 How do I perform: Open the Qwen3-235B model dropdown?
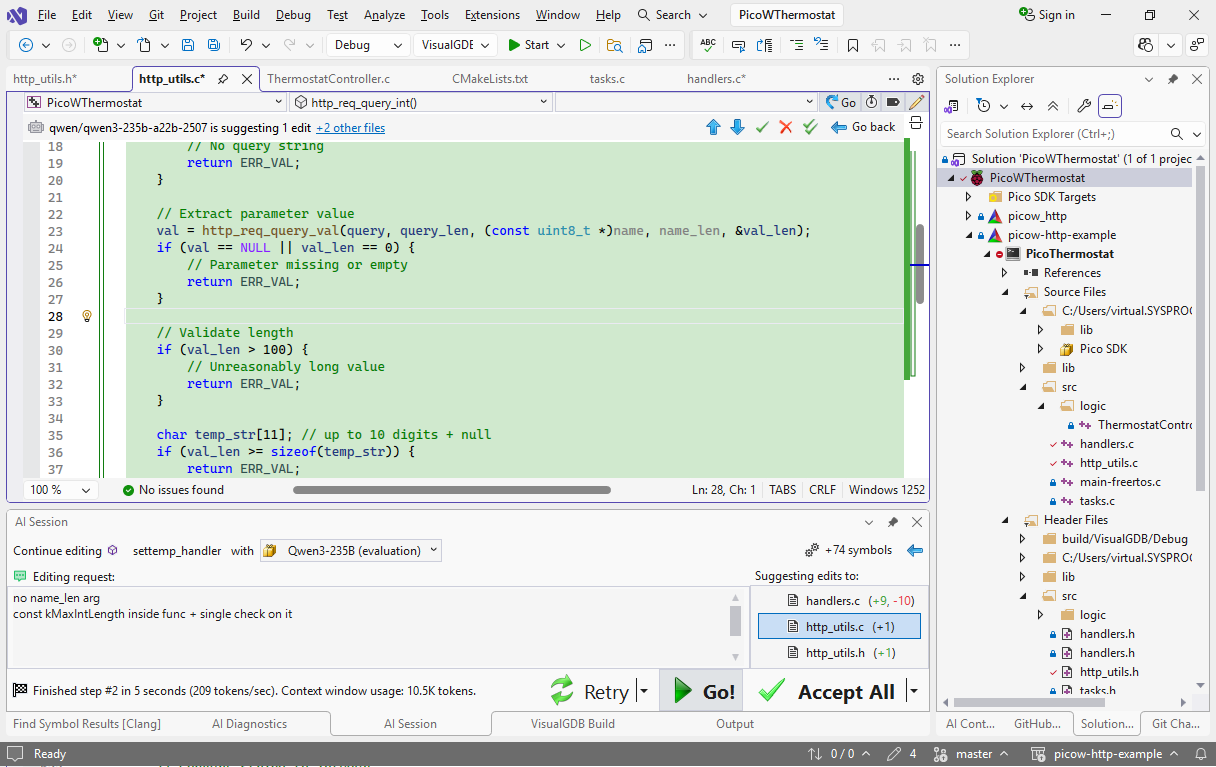pos(351,550)
